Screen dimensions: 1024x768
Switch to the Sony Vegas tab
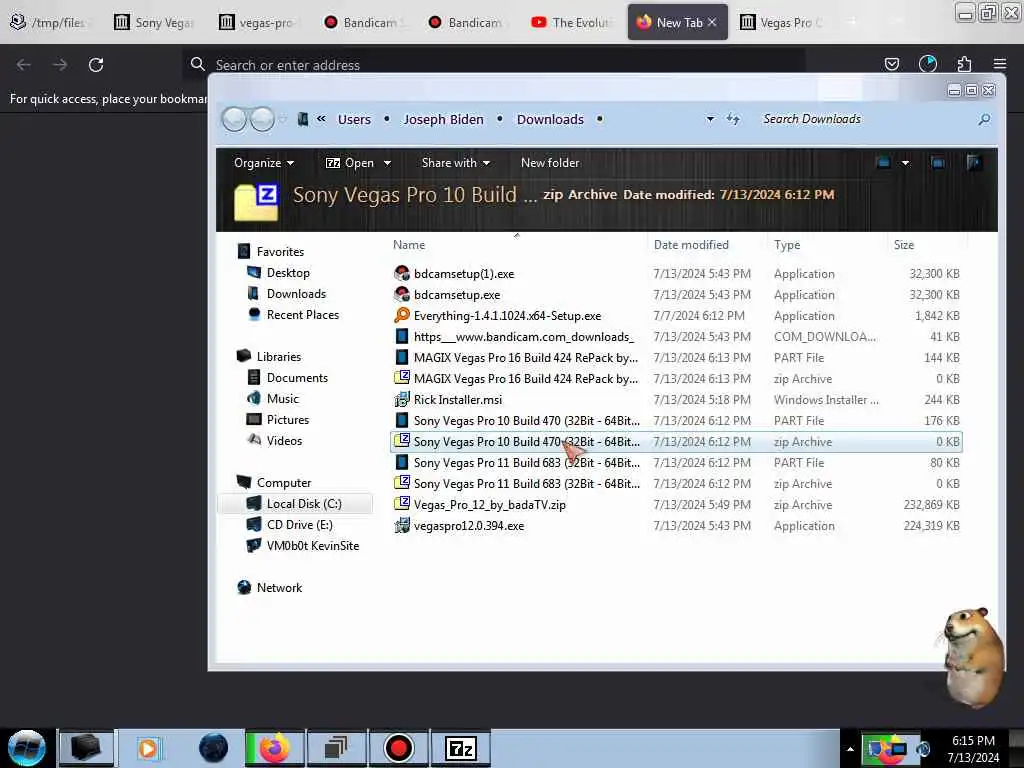(x=154, y=22)
